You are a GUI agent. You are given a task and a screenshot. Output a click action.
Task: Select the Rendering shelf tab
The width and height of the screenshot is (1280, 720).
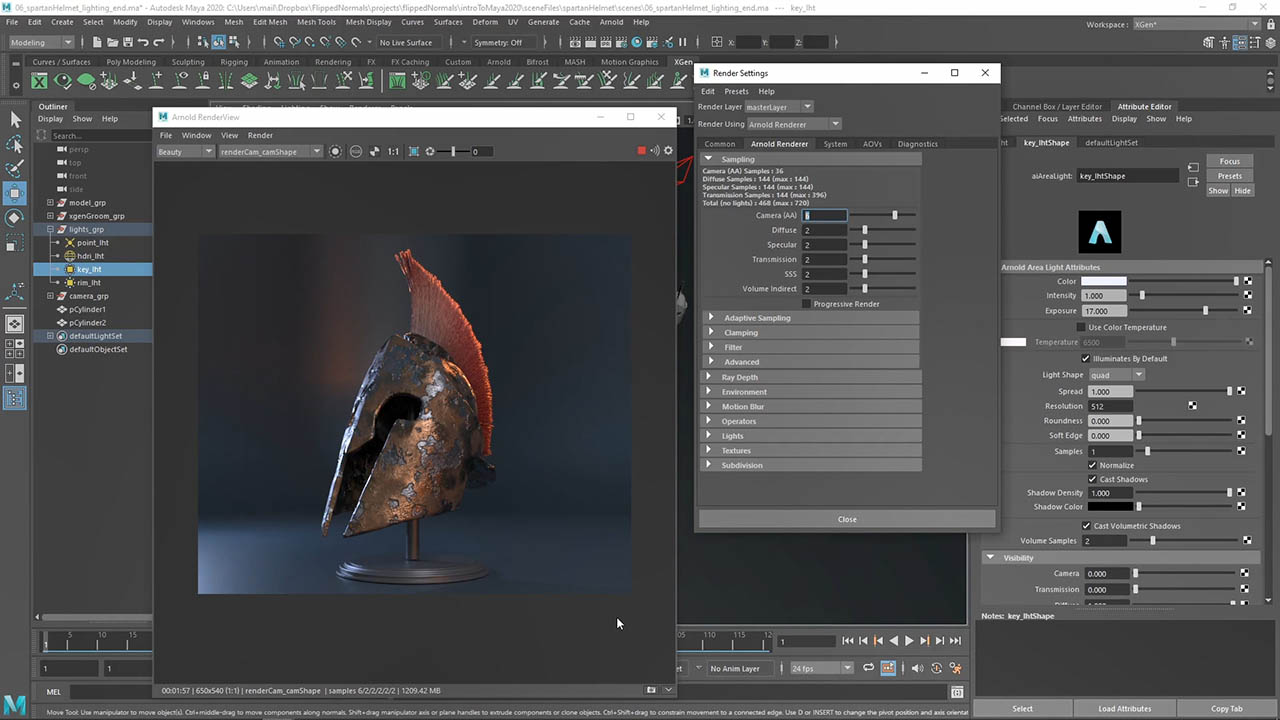point(333,62)
